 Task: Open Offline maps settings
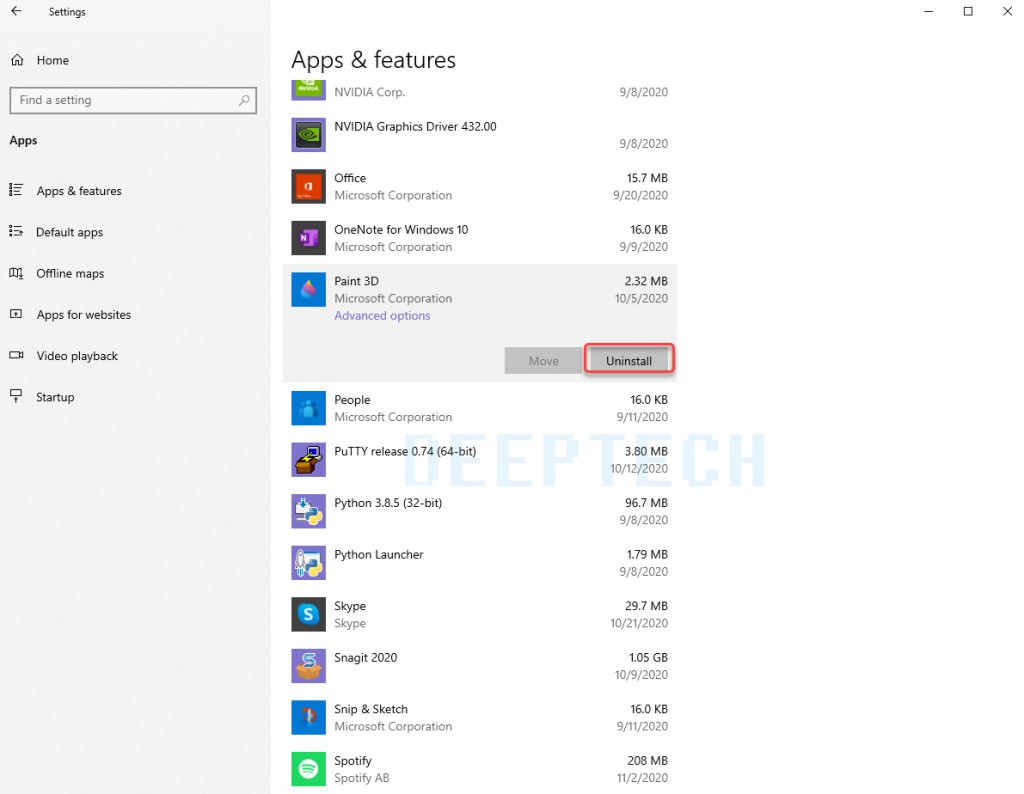coord(70,273)
